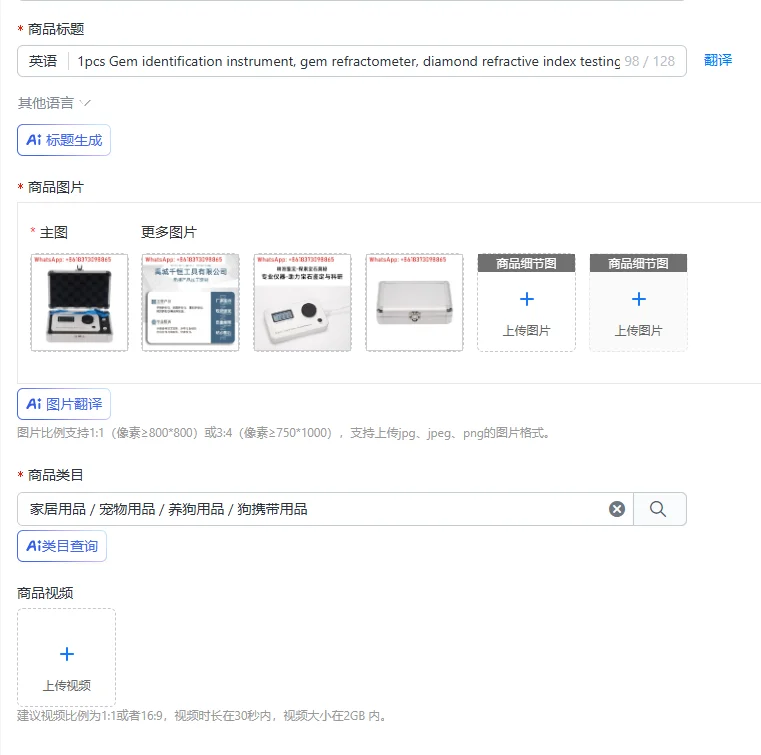Click the AI 图片翻译 button
This screenshot has height=755, width=761.
click(x=64, y=404)
